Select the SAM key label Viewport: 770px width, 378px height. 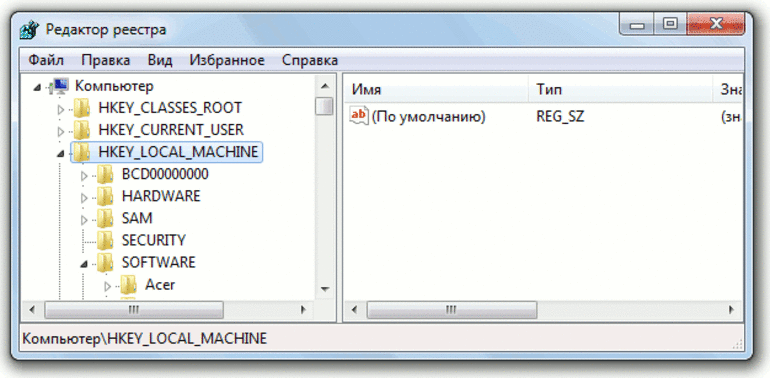137,218
